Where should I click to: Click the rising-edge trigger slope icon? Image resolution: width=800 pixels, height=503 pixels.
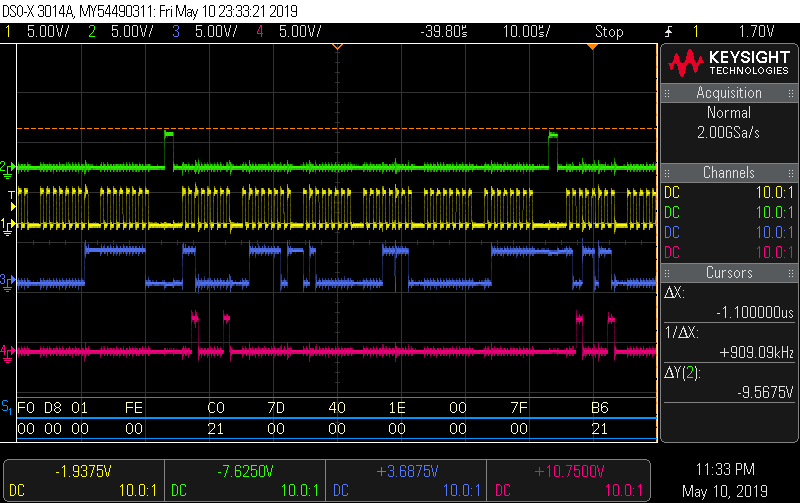669,32
